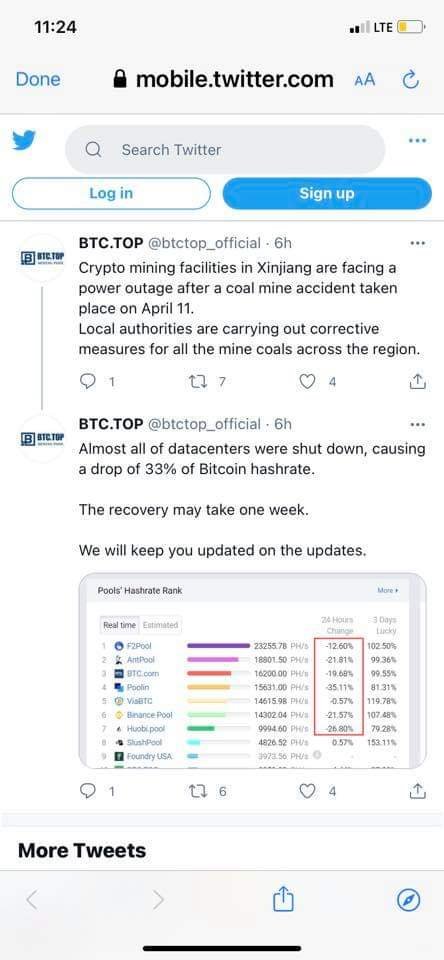
Task: Open options menu on first tweet
Action: coord(418,243)
